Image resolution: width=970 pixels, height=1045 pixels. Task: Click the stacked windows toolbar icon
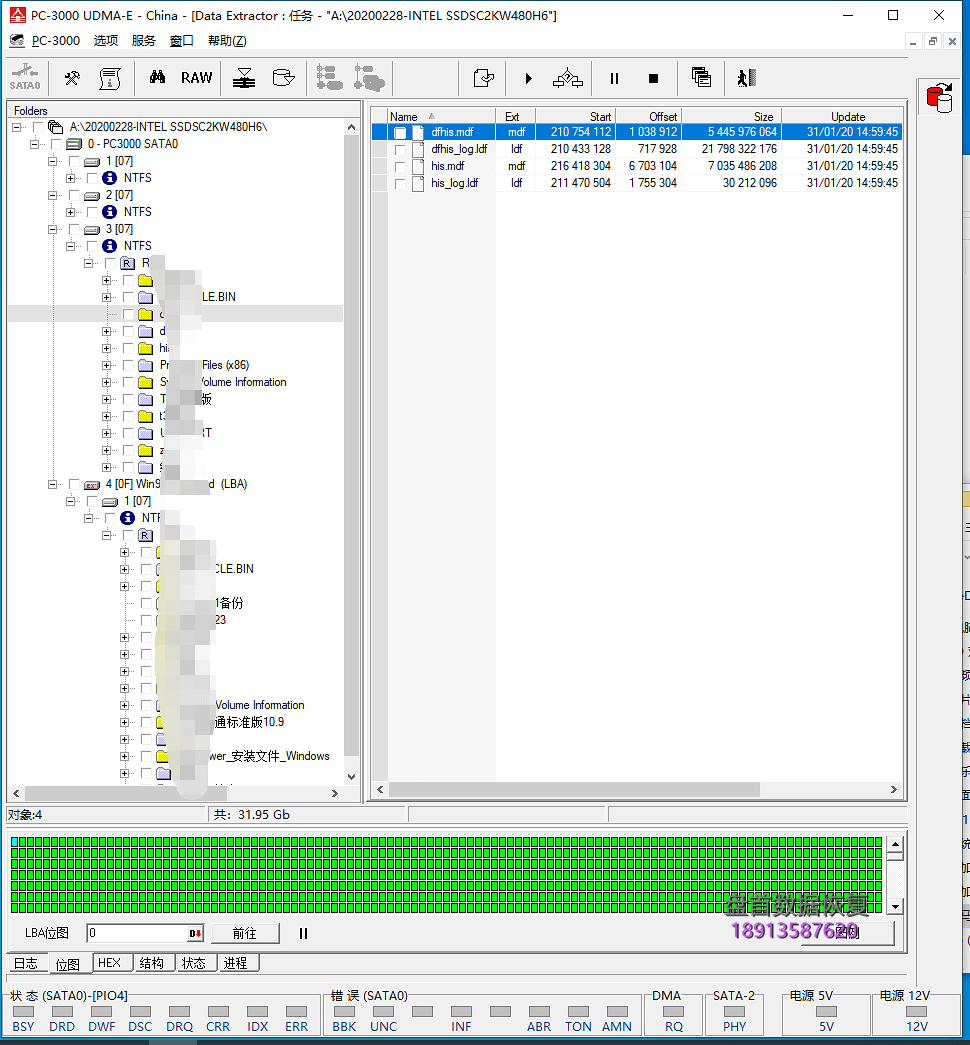coord(701,77)
